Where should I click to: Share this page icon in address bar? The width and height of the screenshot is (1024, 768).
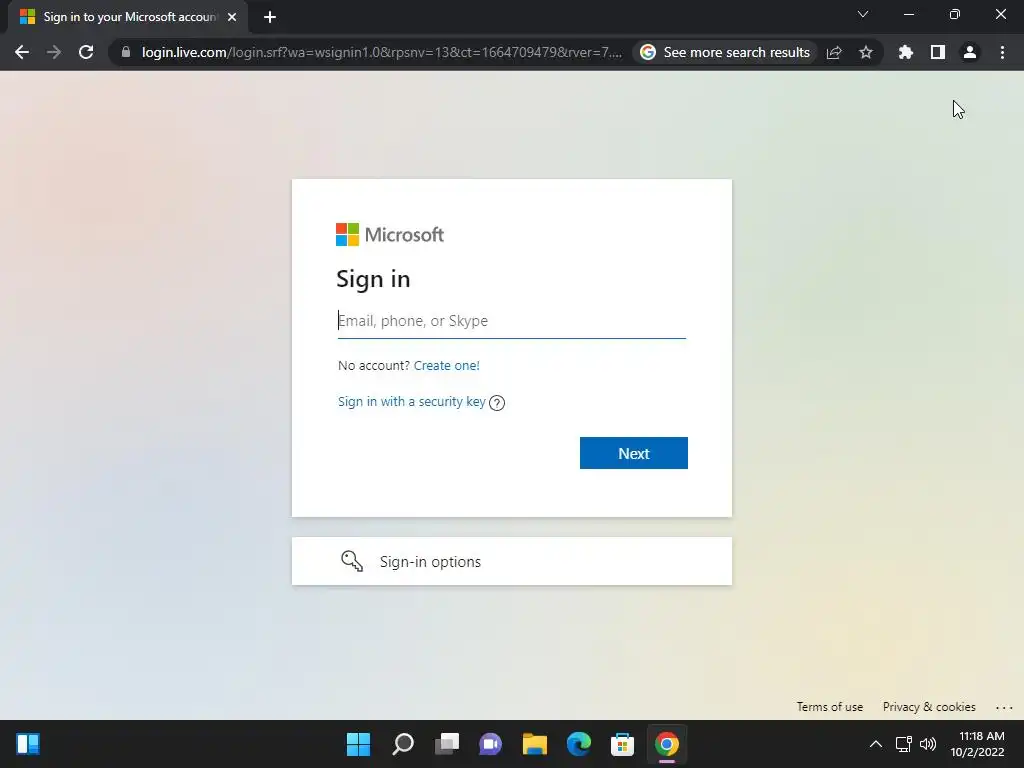(x=834, y=52)
